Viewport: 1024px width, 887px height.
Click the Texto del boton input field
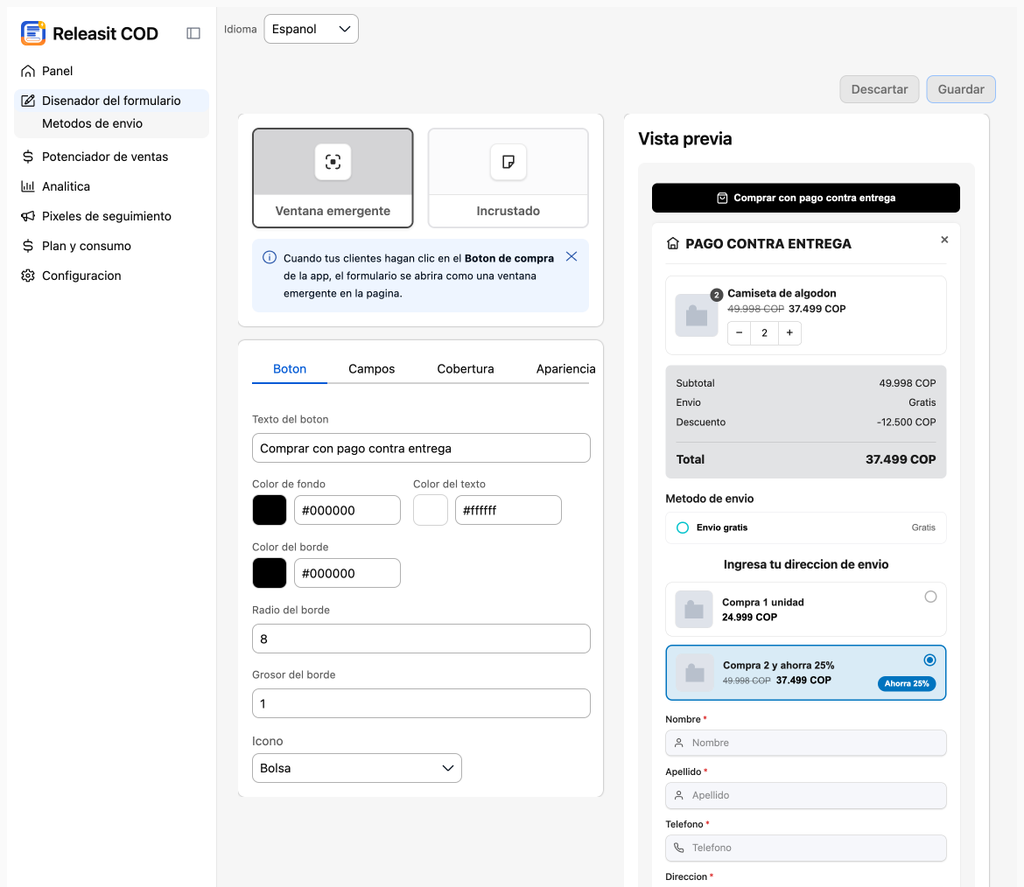point(421,448)
